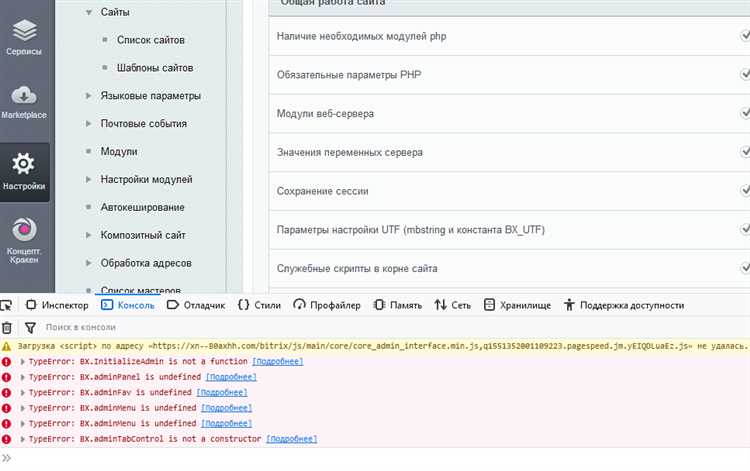
Task: Select Значения переменных сервера row
Action: pos(509,153)
